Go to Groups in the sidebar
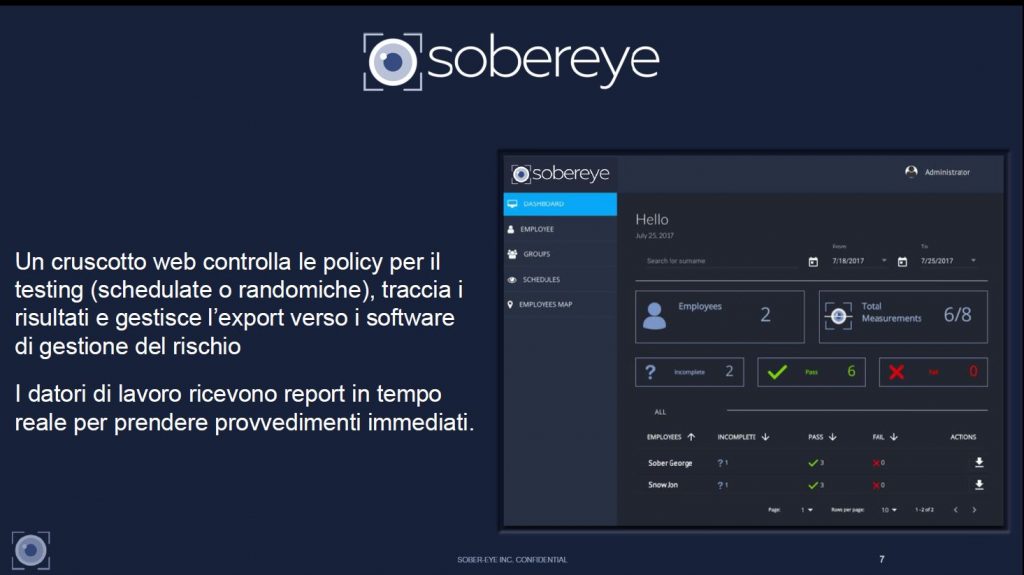The height and width of the screenshot is (575, 1024). (560, 254)
